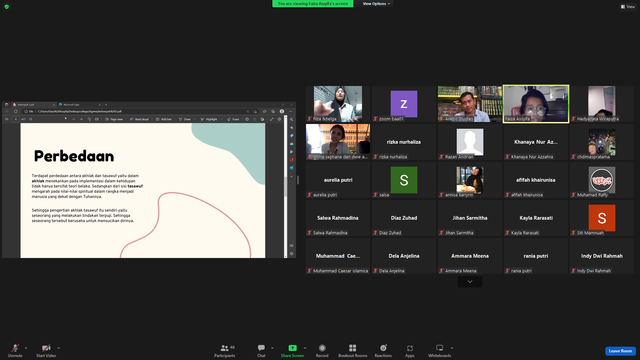The image size is (640, 360).
Task: Click Page view in PDF toolbar
Action: [x=114, y=119]
